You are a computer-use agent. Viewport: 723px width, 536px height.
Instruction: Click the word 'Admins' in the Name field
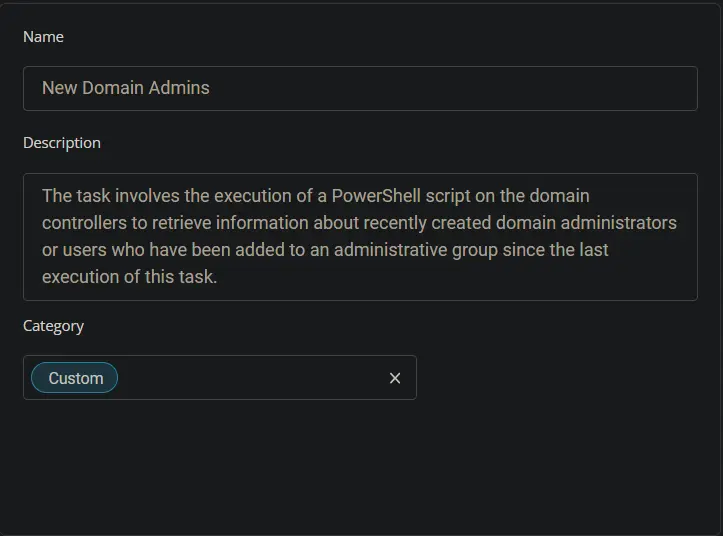(179, 88)
